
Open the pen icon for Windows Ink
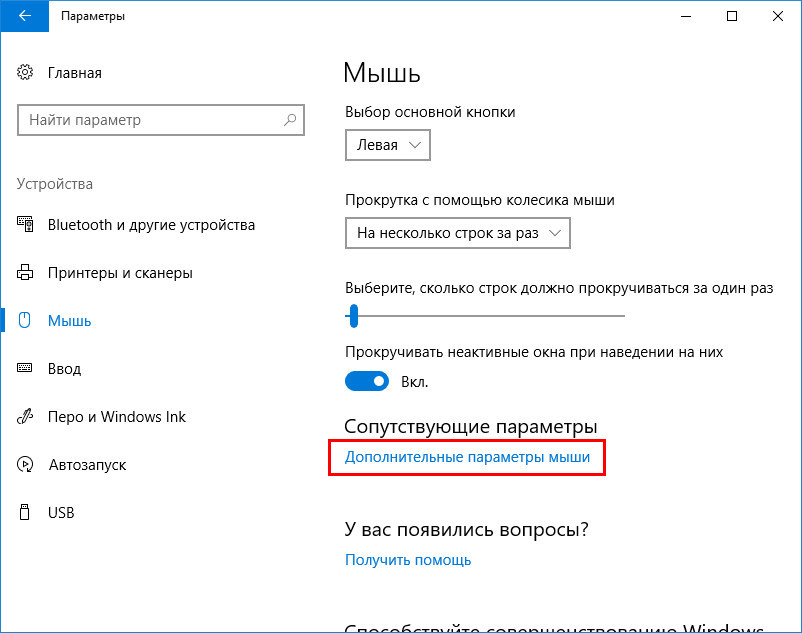[x=25, y=416]
